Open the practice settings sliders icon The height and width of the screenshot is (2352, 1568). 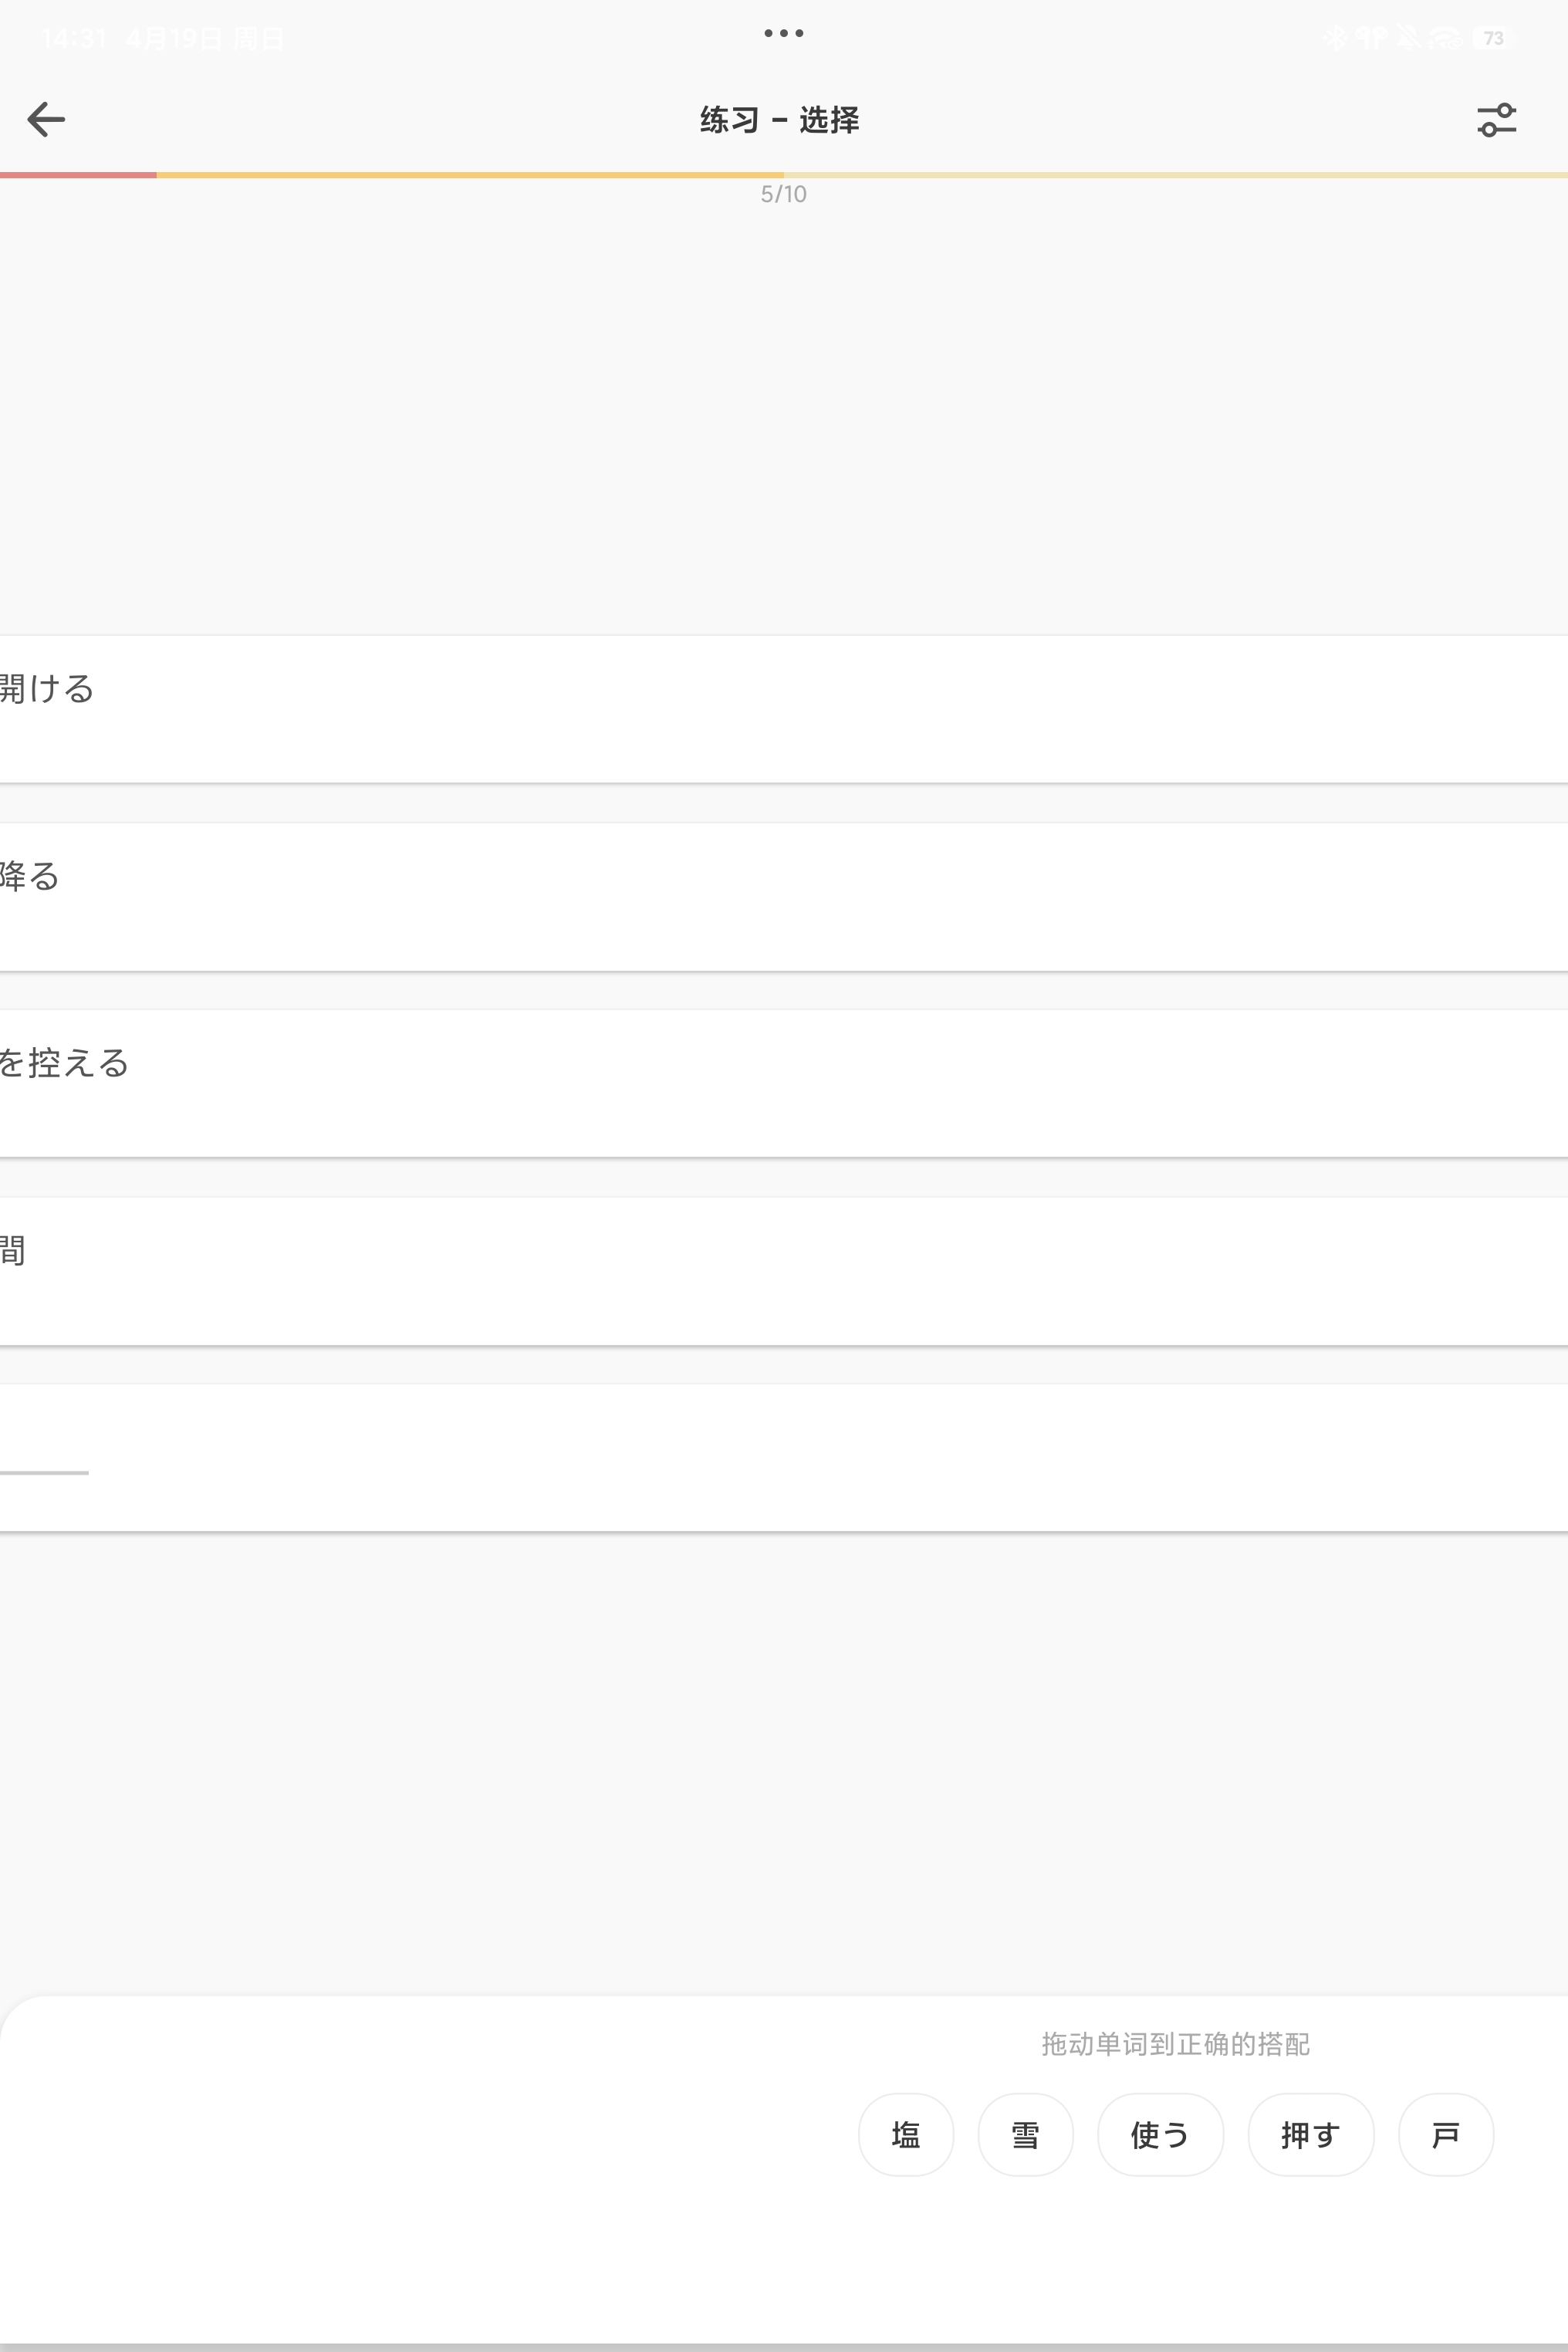point(1496,120)
